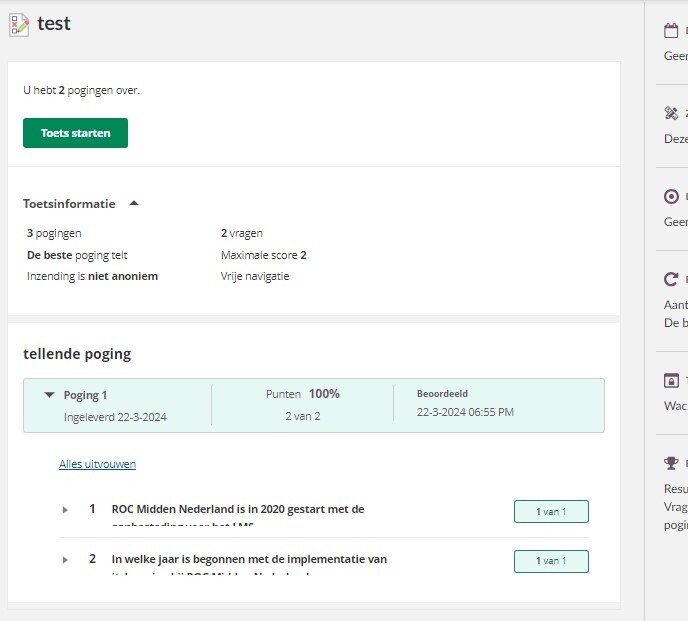
Task: Click the calendar icon in the sidebar
Action: (671, 31)
